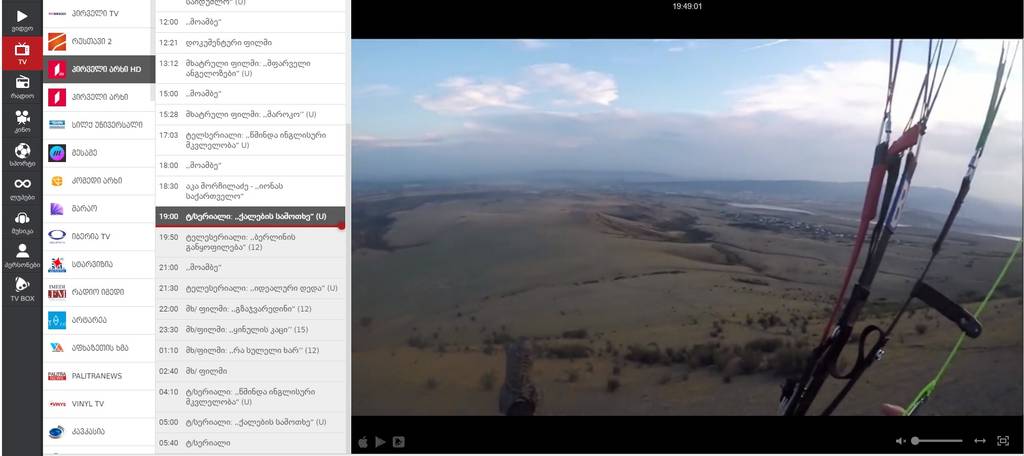Screen dimensions: 1024x456
Task: Click the highlighted 19:00 current program
Action: 251,216
